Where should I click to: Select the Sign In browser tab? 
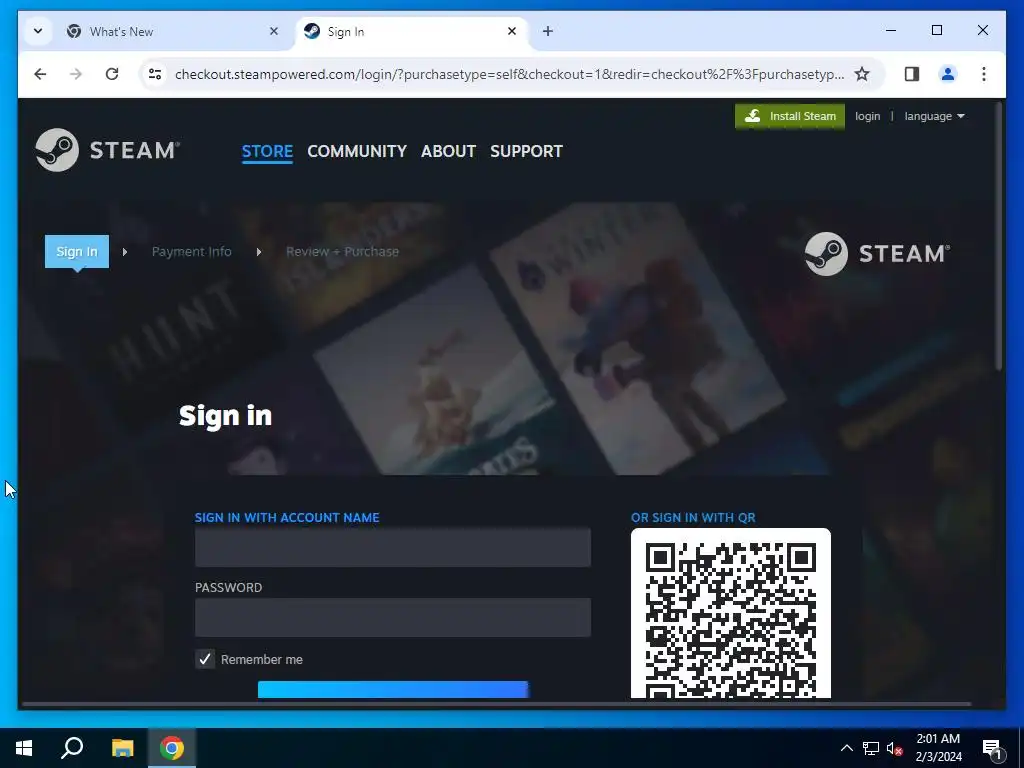point(411,31)
